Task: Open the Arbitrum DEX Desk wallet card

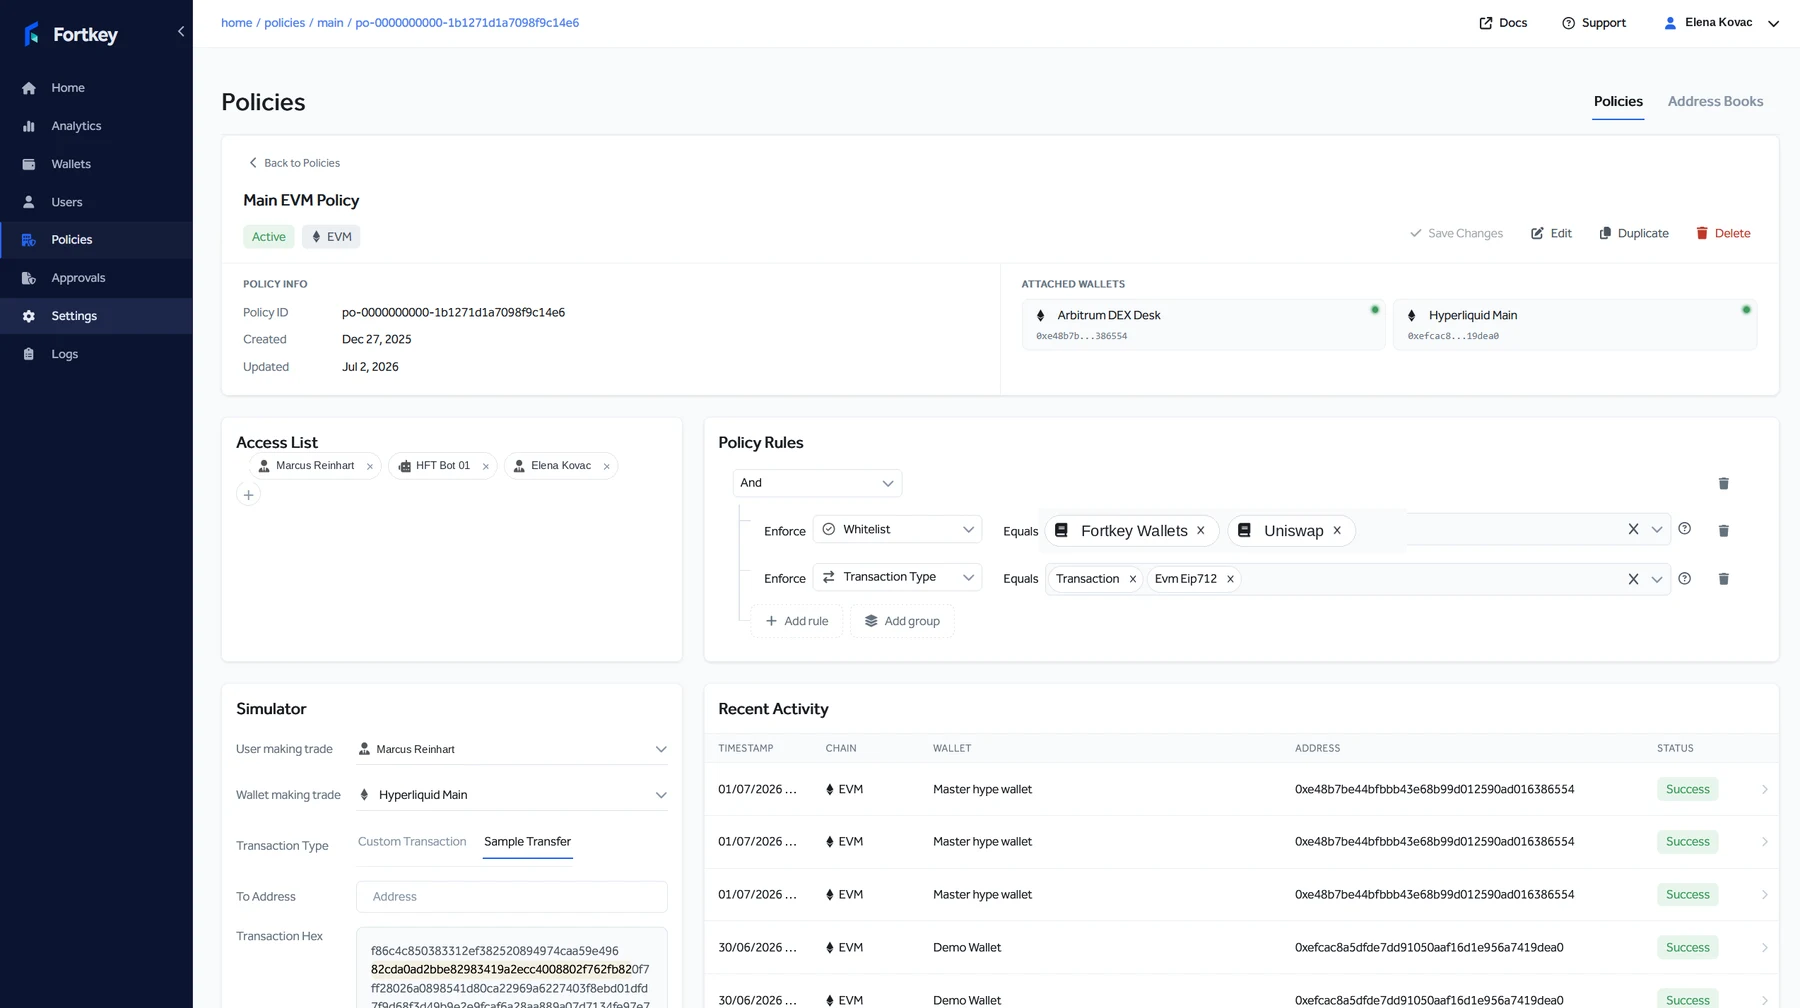Action: (1203, 325)
